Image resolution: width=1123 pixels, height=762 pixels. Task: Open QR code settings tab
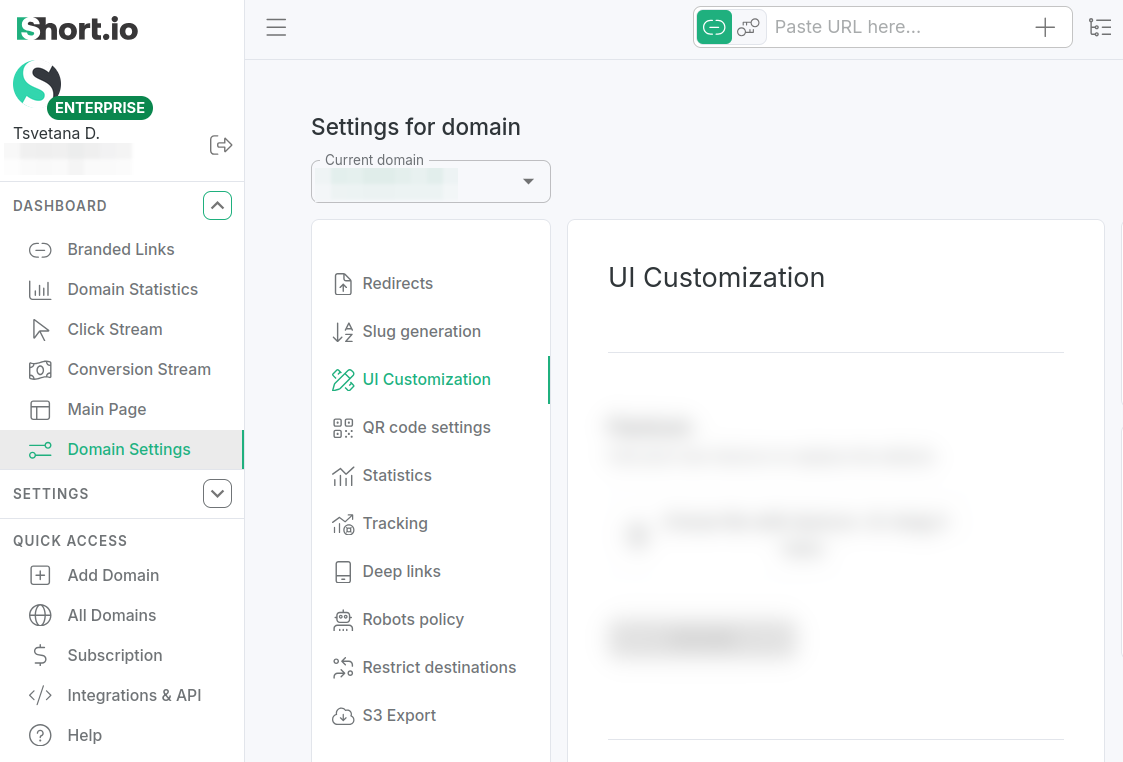click(426, 428)
